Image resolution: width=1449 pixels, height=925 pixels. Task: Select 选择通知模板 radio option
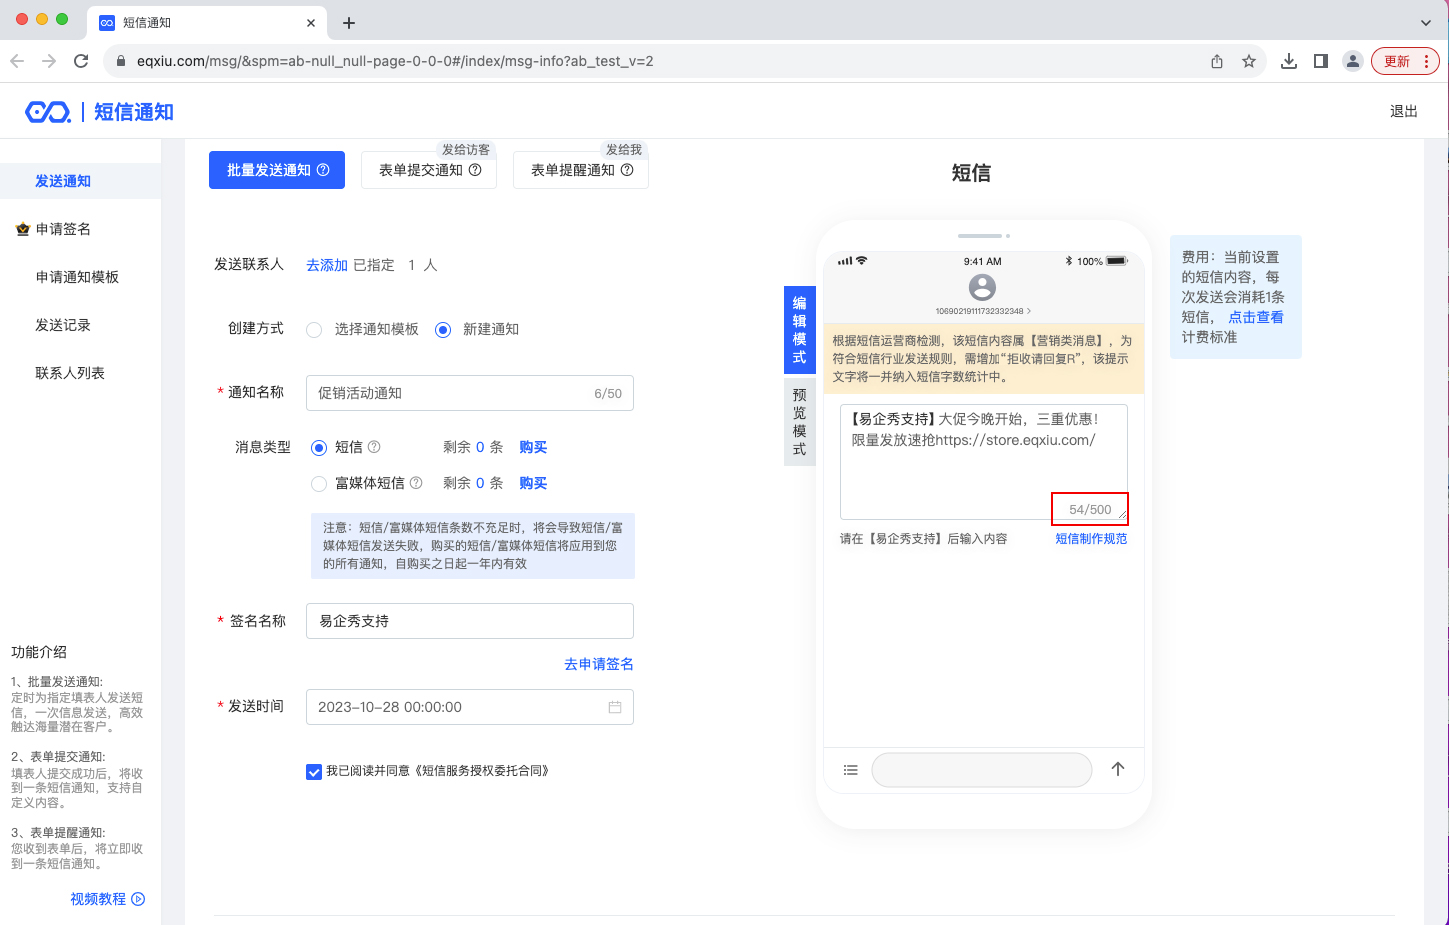point(314,330)
